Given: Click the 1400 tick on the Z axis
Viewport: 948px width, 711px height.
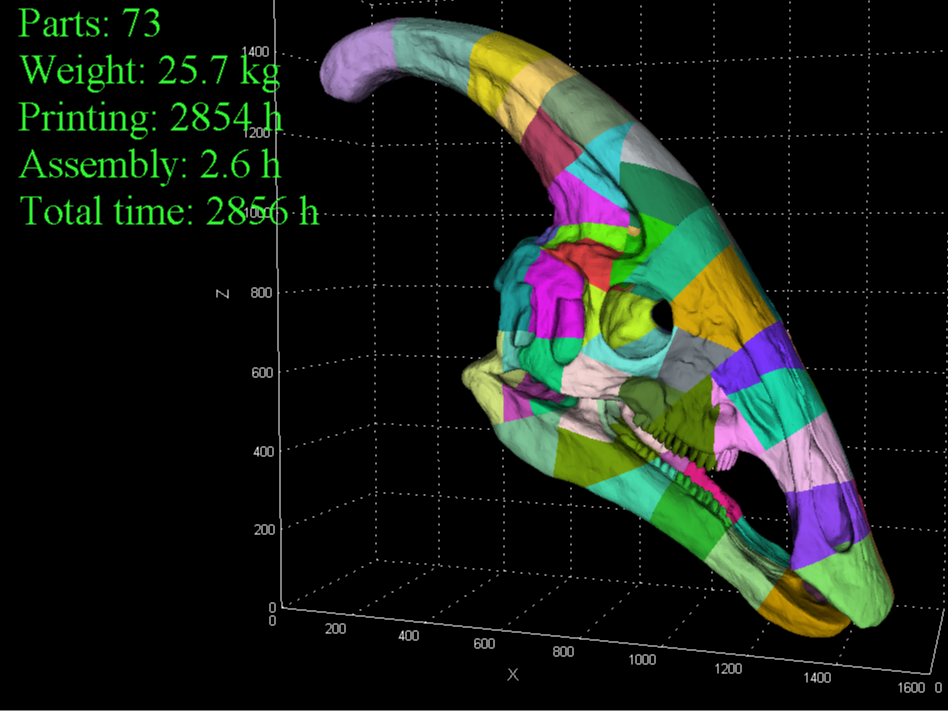Looking at the screenshot, I should click(x=254, y=50).
